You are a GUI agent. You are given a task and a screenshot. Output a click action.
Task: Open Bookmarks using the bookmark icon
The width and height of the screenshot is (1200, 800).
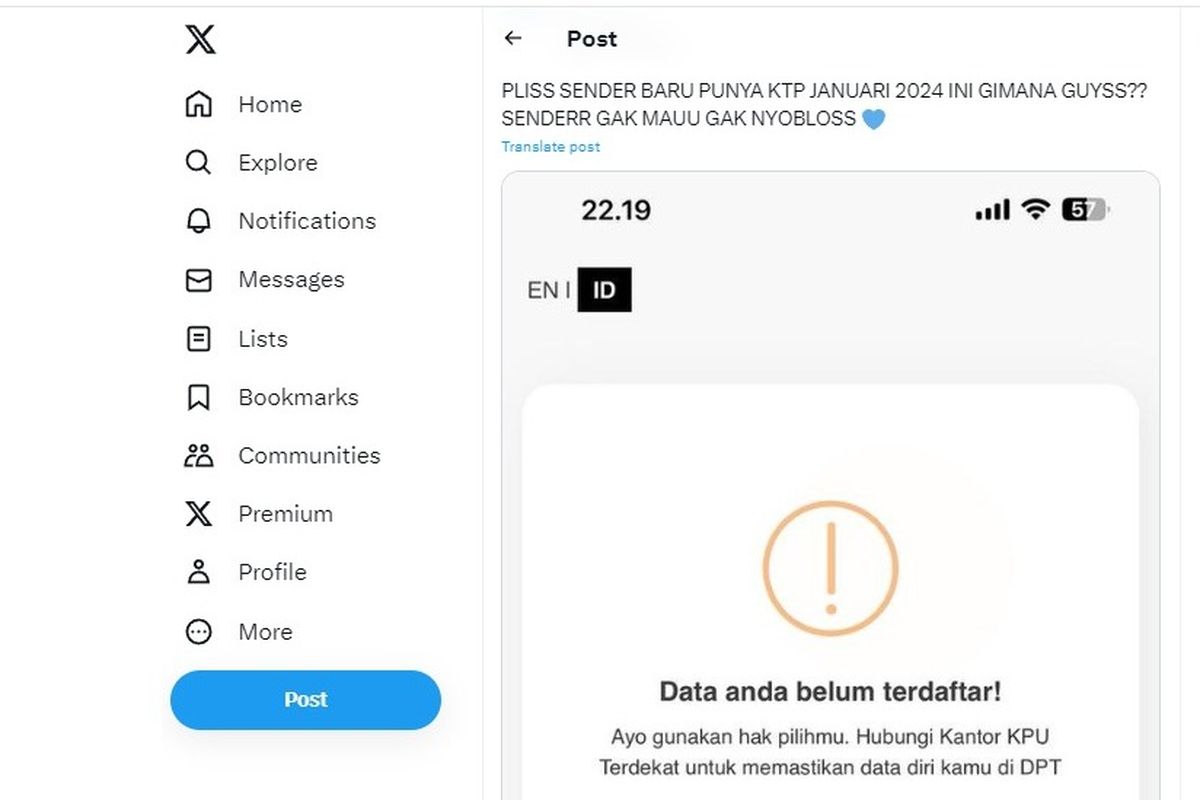pos(198,396)
